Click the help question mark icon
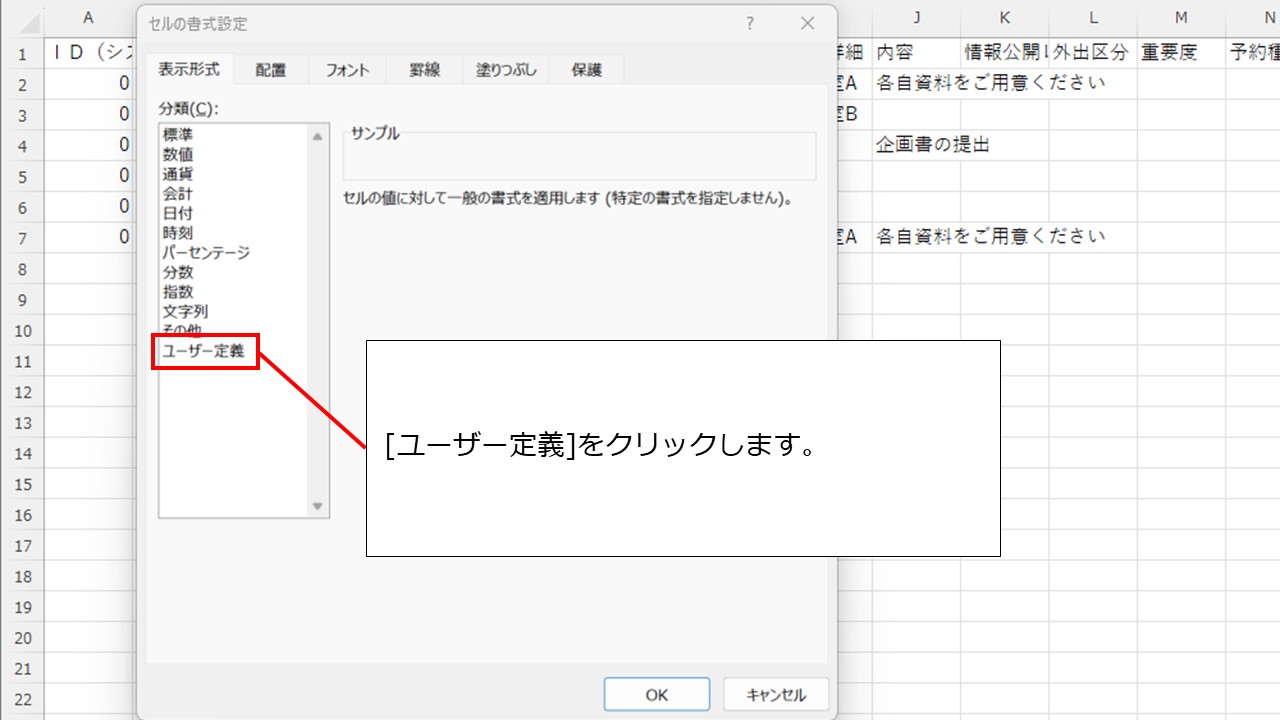This screenshot has height=720, width=1280. tap(750, 24)
